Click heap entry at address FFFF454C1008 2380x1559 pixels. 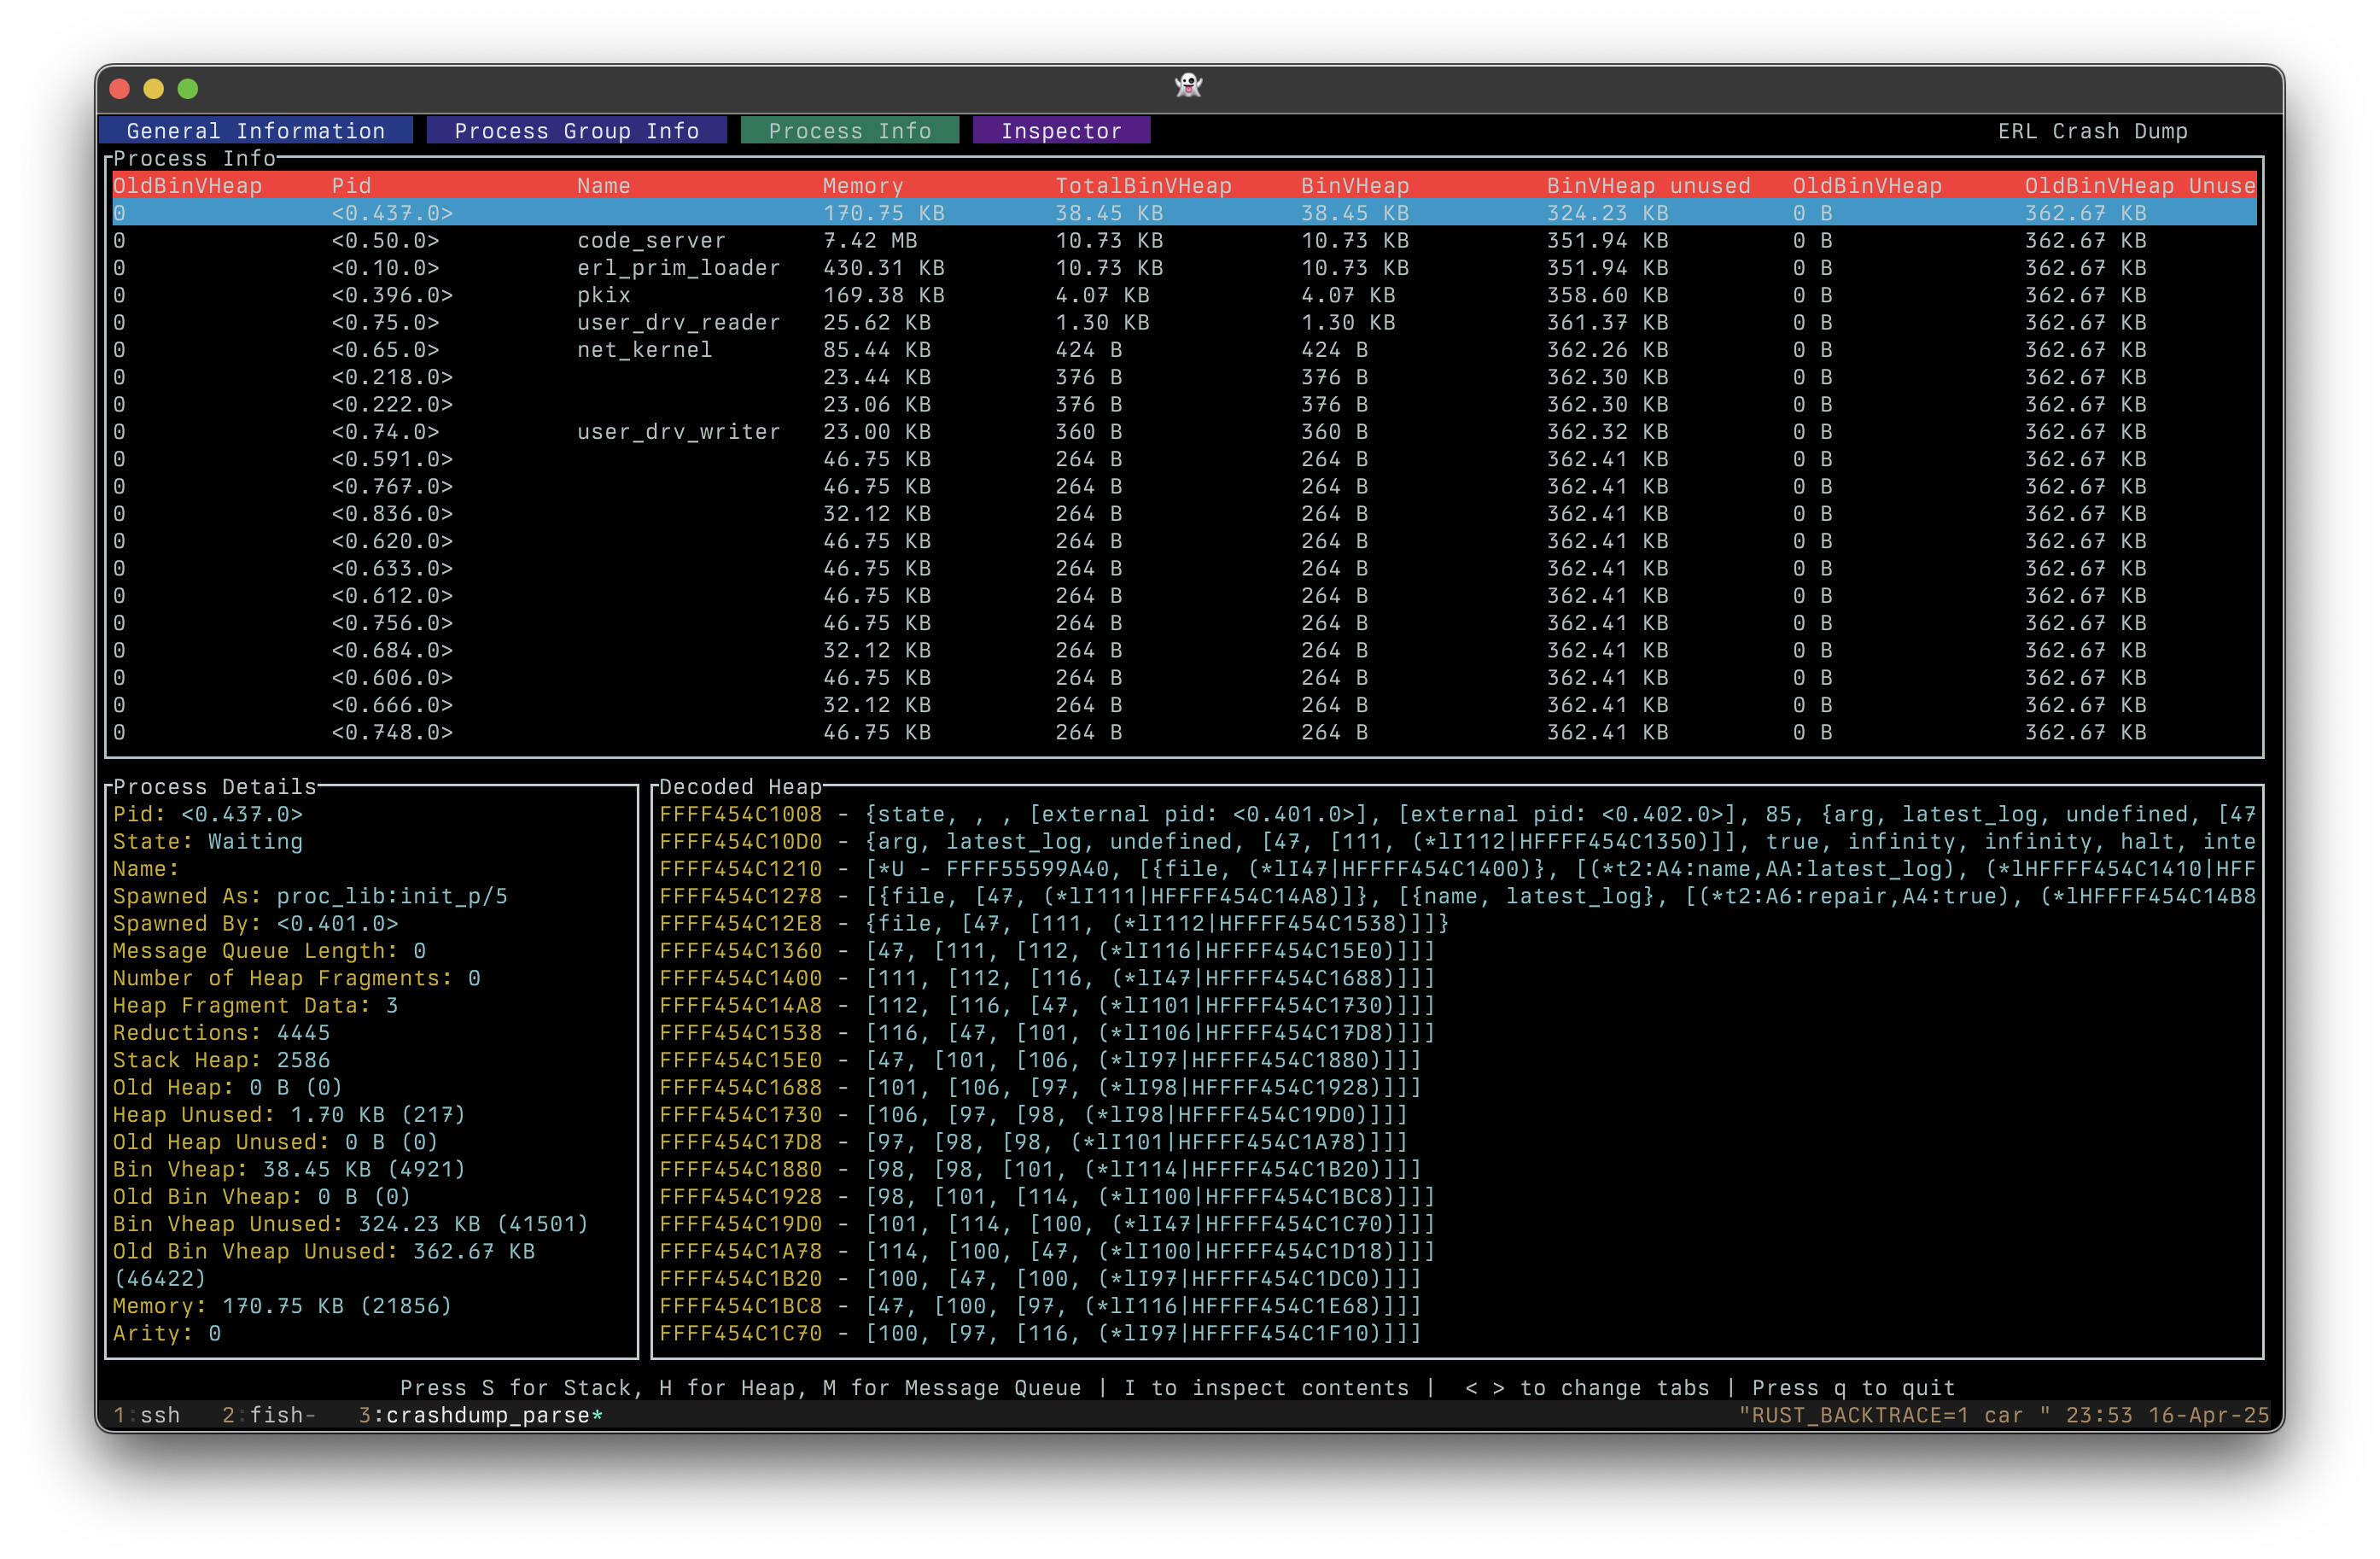point(740,815)
